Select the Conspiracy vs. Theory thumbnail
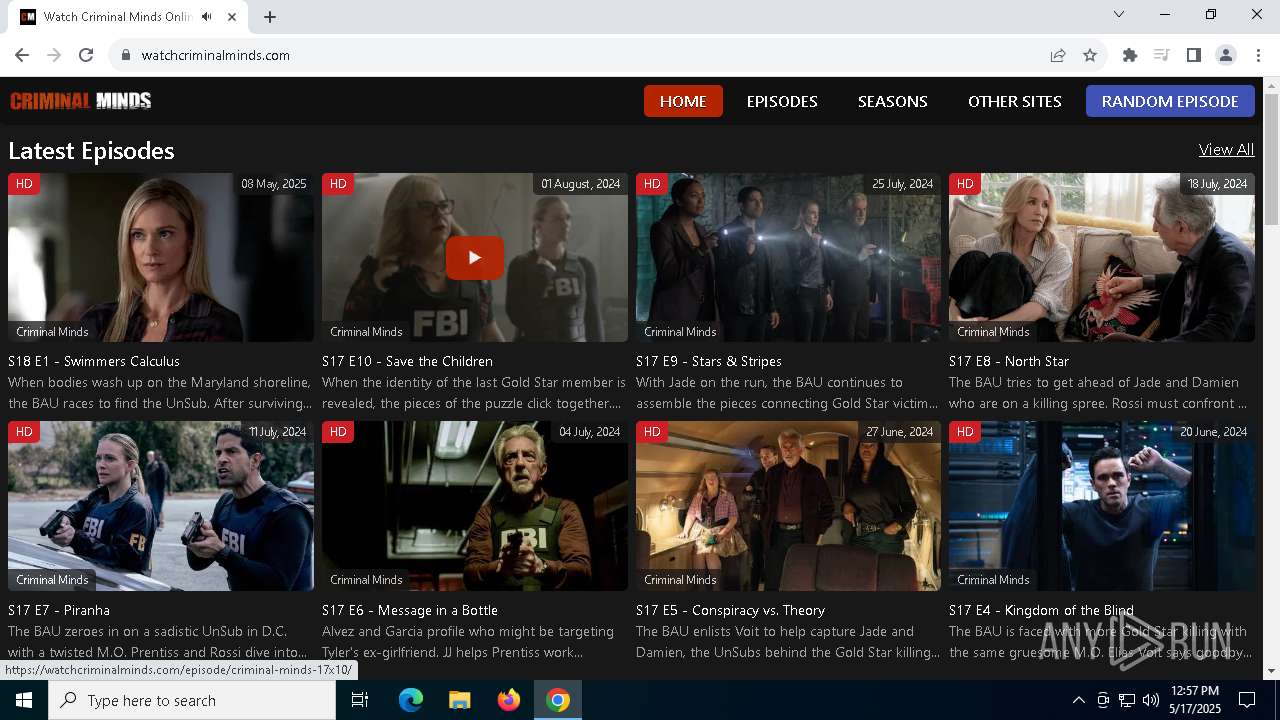The width and height of the screenshot is (1280, 720). point(788,506)
